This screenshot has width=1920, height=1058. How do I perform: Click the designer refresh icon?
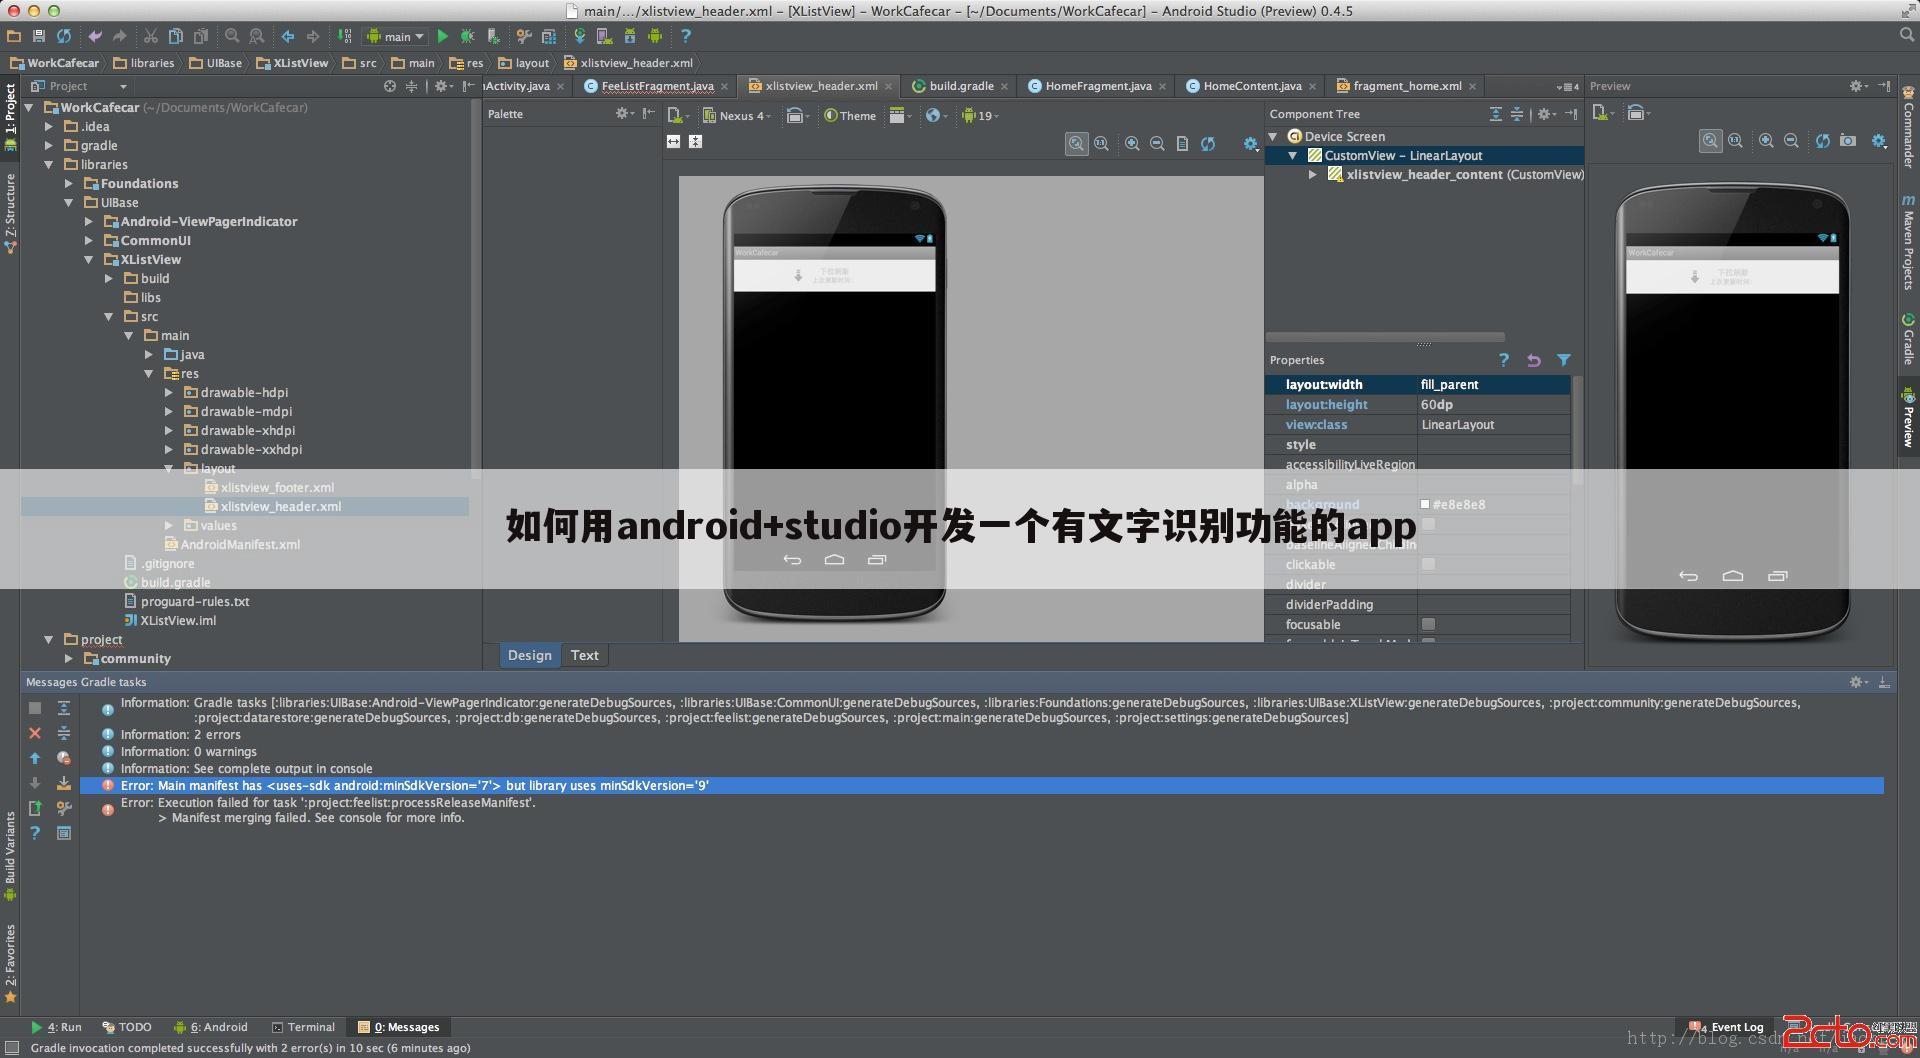[1208, 144]
